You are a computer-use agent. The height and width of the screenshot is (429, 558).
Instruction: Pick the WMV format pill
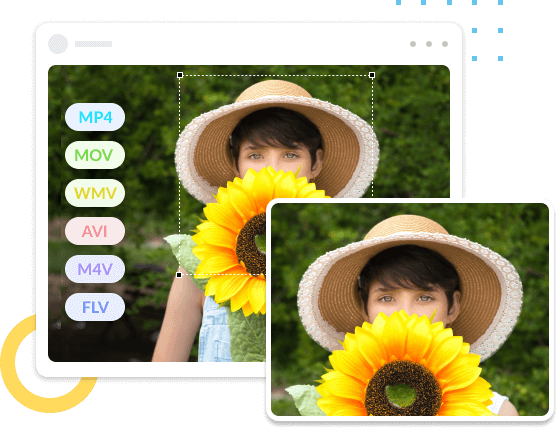95,193
